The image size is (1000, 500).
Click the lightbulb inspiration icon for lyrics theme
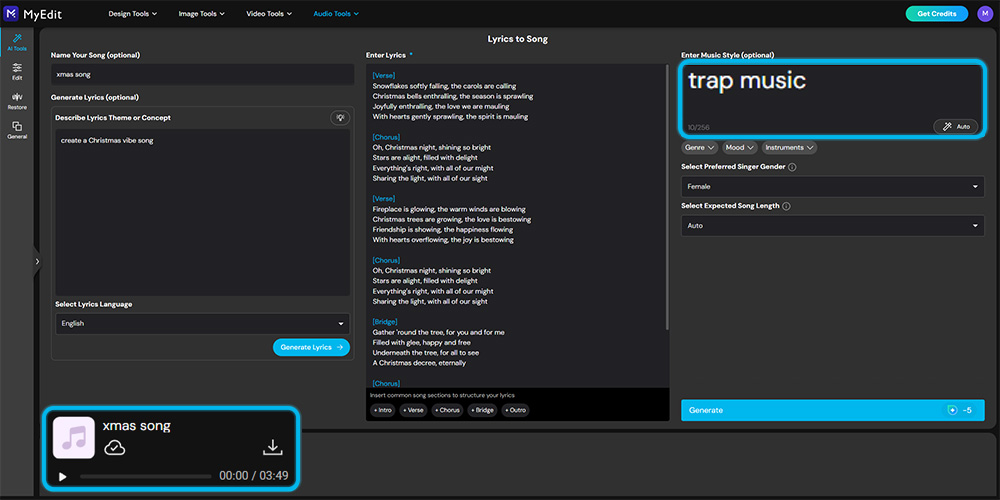[341, 118]
